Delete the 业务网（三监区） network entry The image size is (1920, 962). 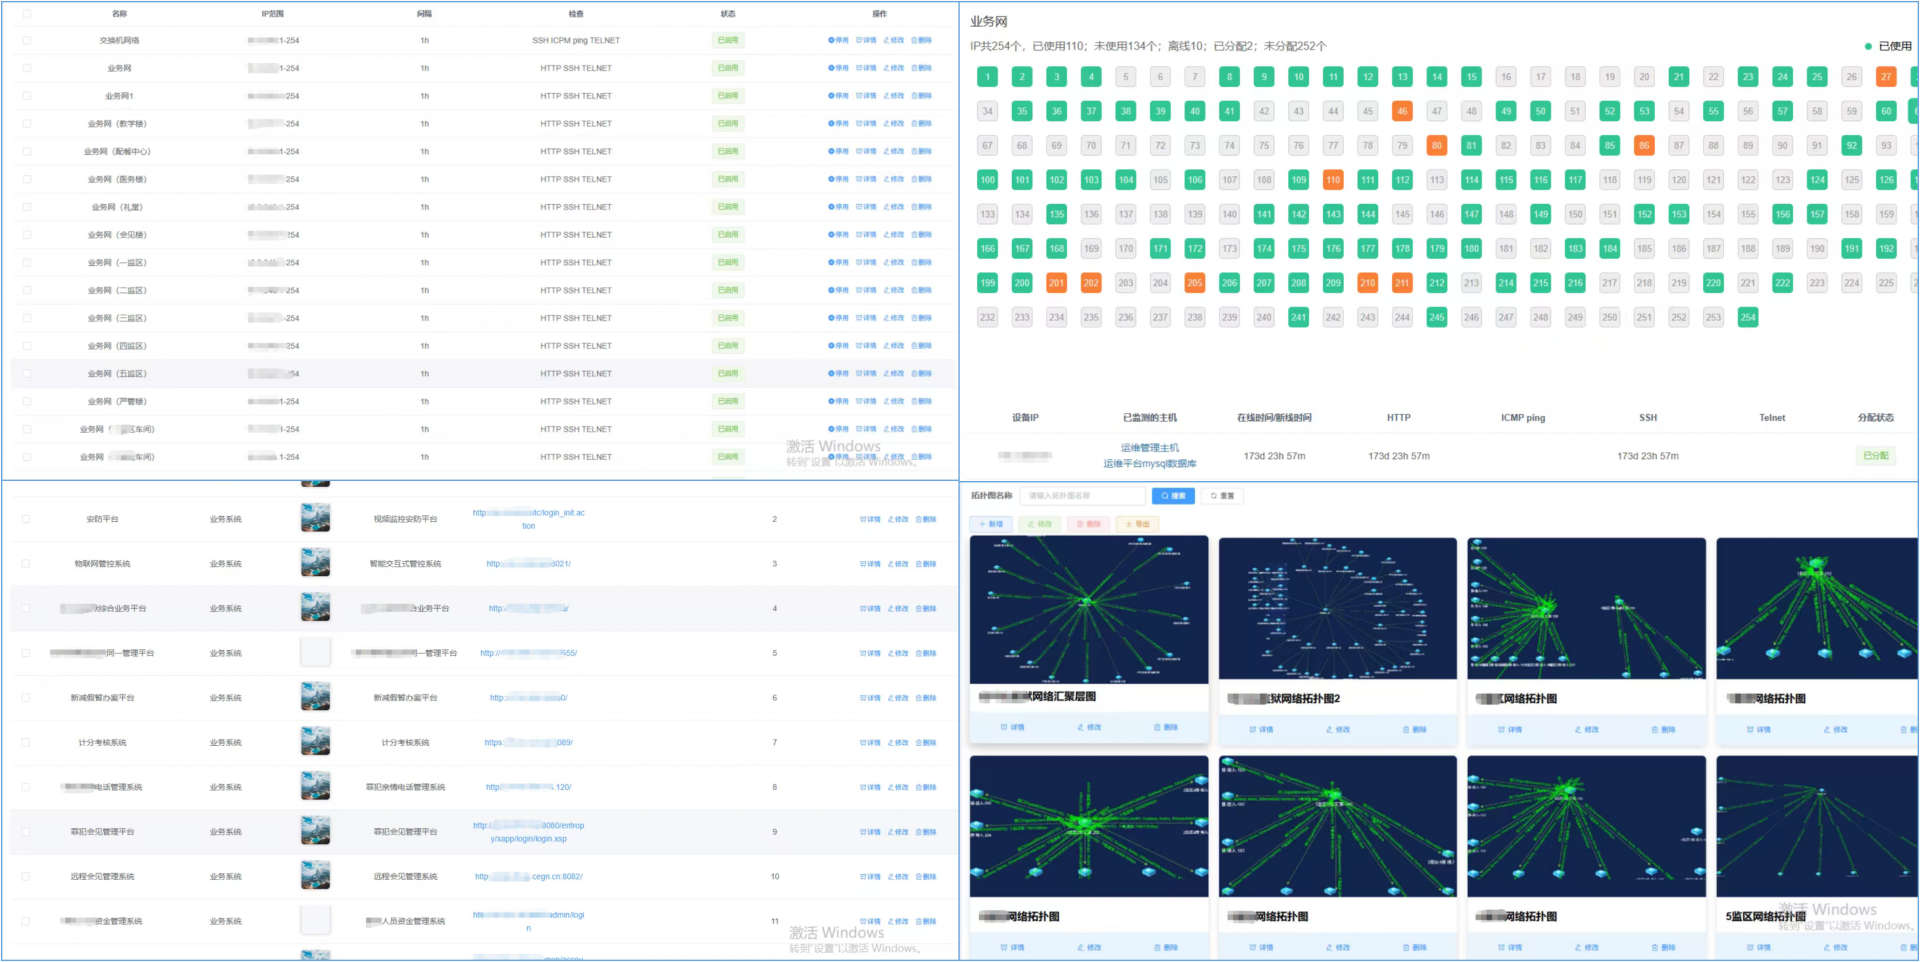coord(922,318)
